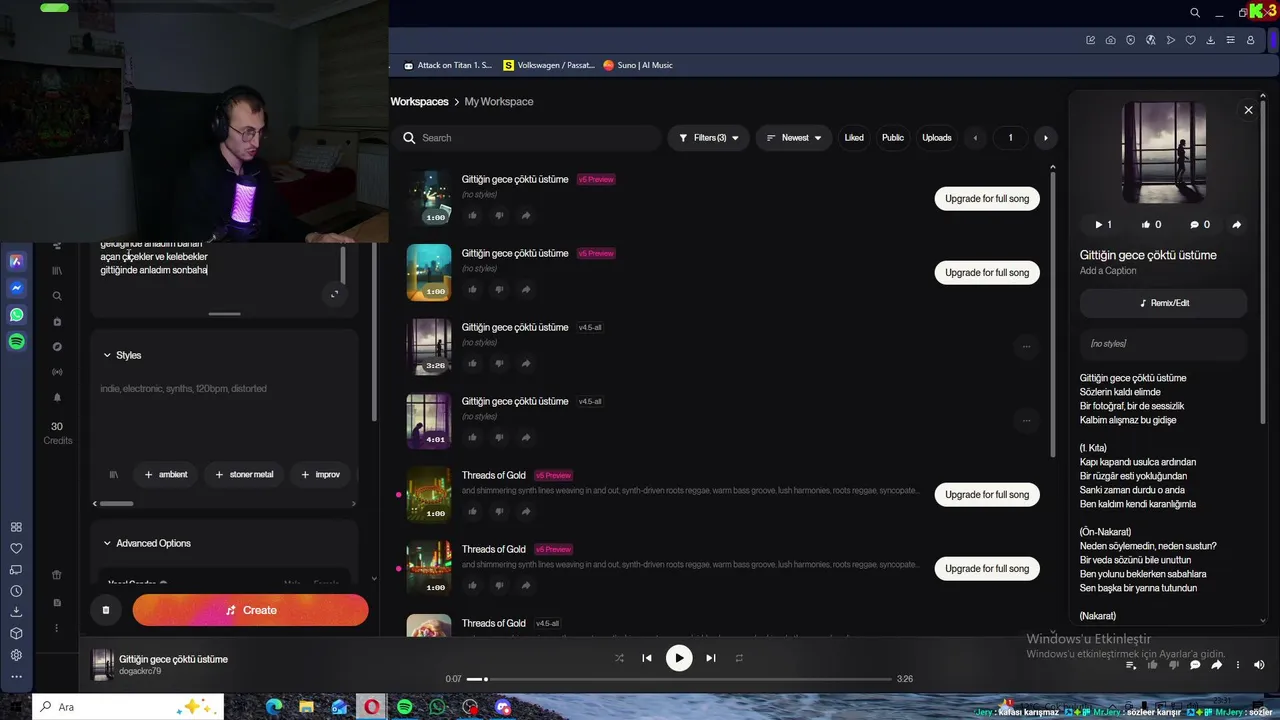1280x720 pixels.
Task: Open the playback queue icon
Action: coord(1131,665)
